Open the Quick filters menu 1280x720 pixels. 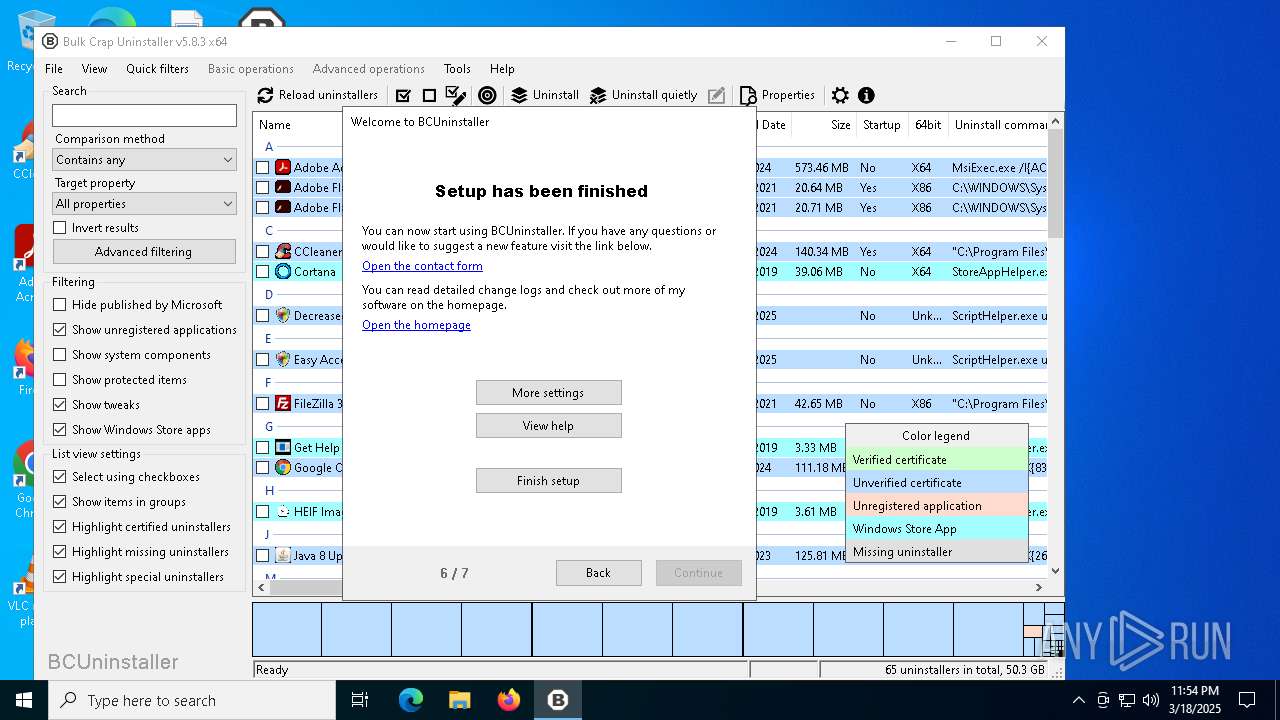coord(157,69)
